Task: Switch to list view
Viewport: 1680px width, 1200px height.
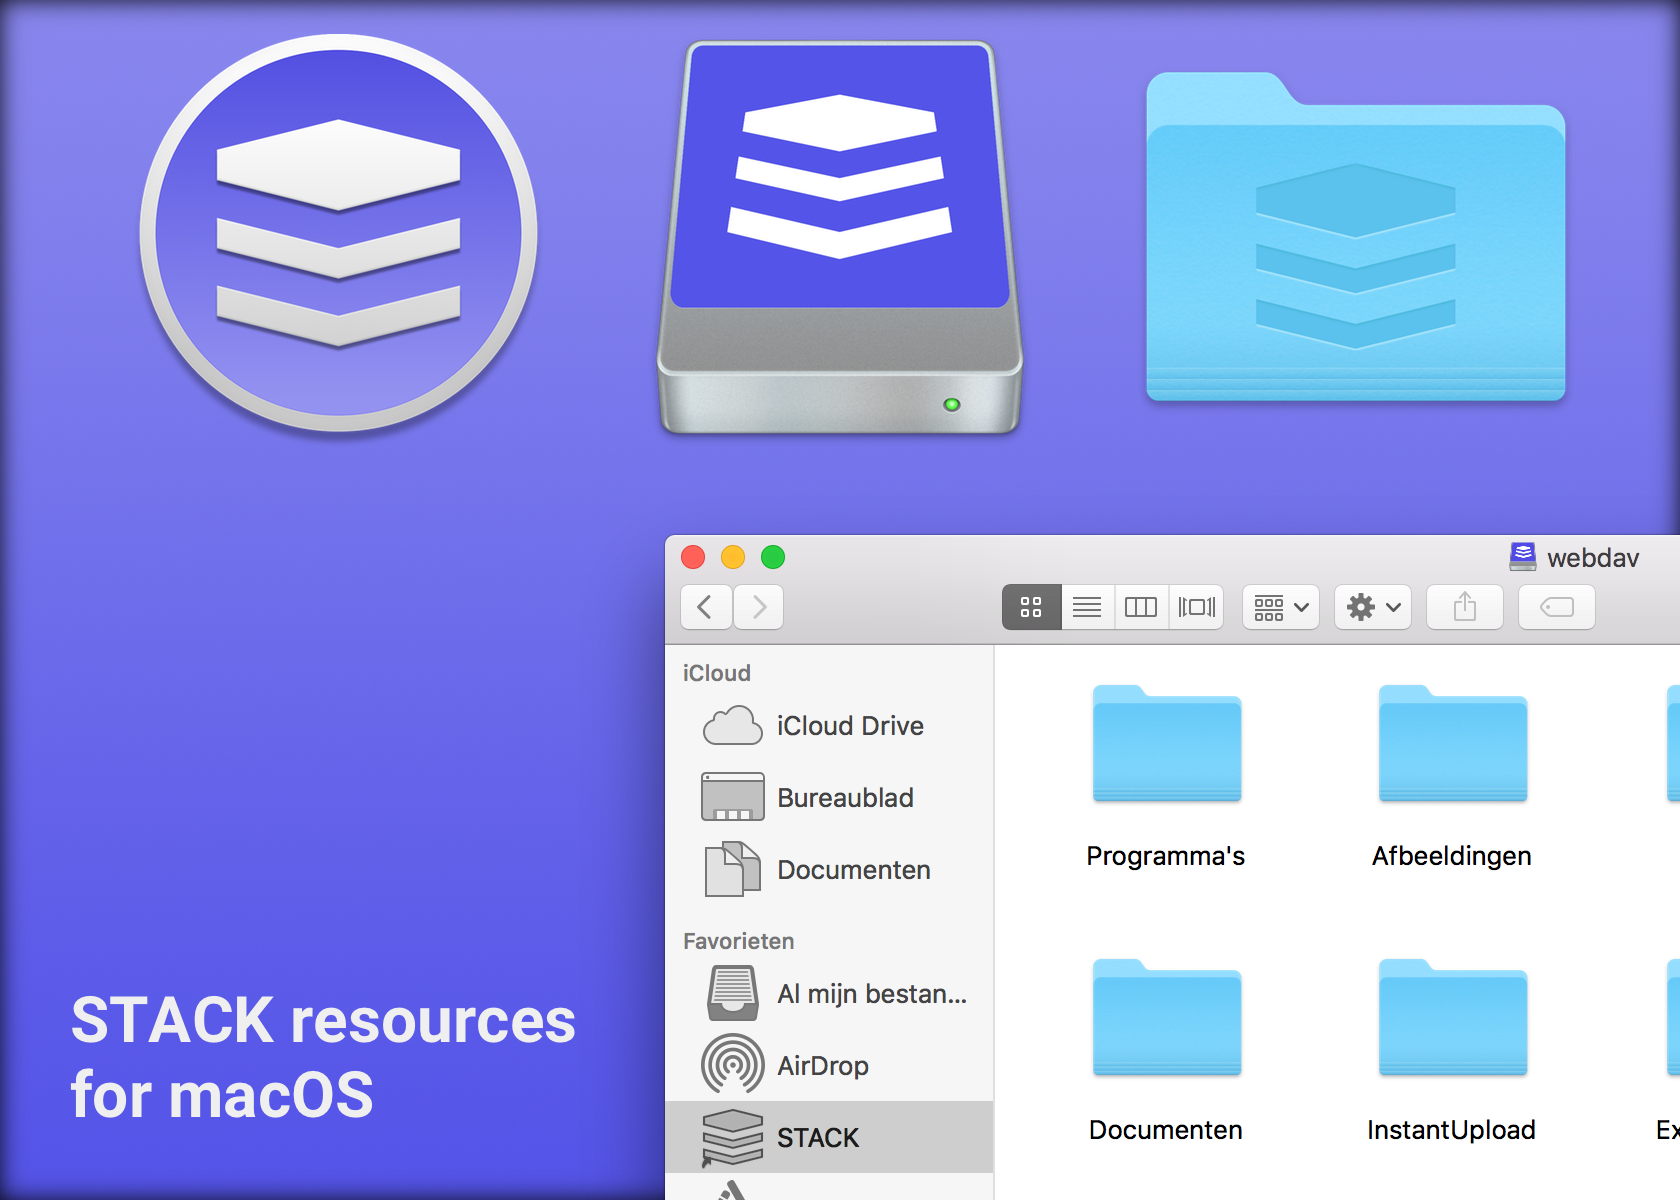Action: pos(1086,607)
